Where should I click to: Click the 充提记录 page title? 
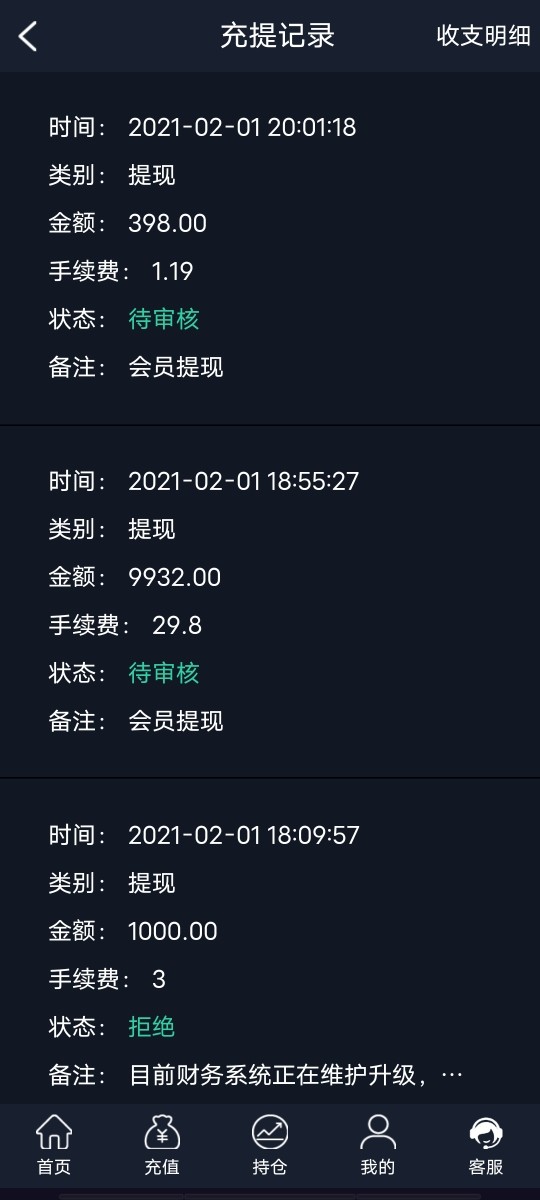click(277, 36)
